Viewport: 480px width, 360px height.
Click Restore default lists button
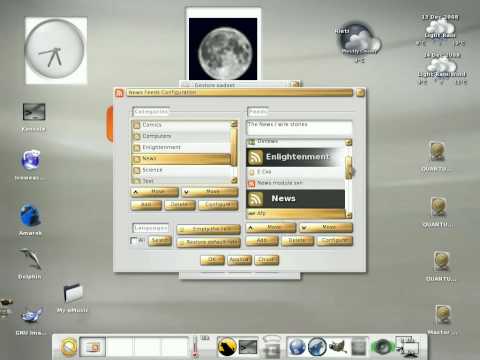coord(208,242)
